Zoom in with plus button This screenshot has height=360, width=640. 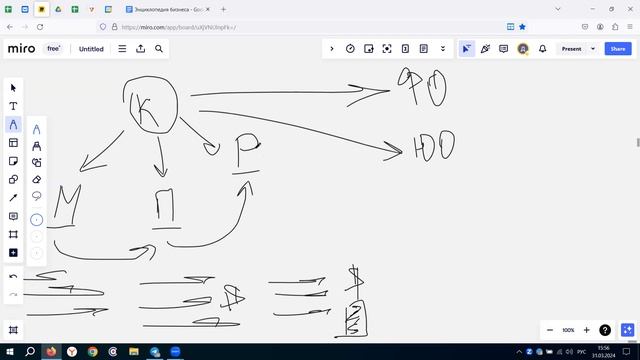pyautogui.click(x=587, y=330)
